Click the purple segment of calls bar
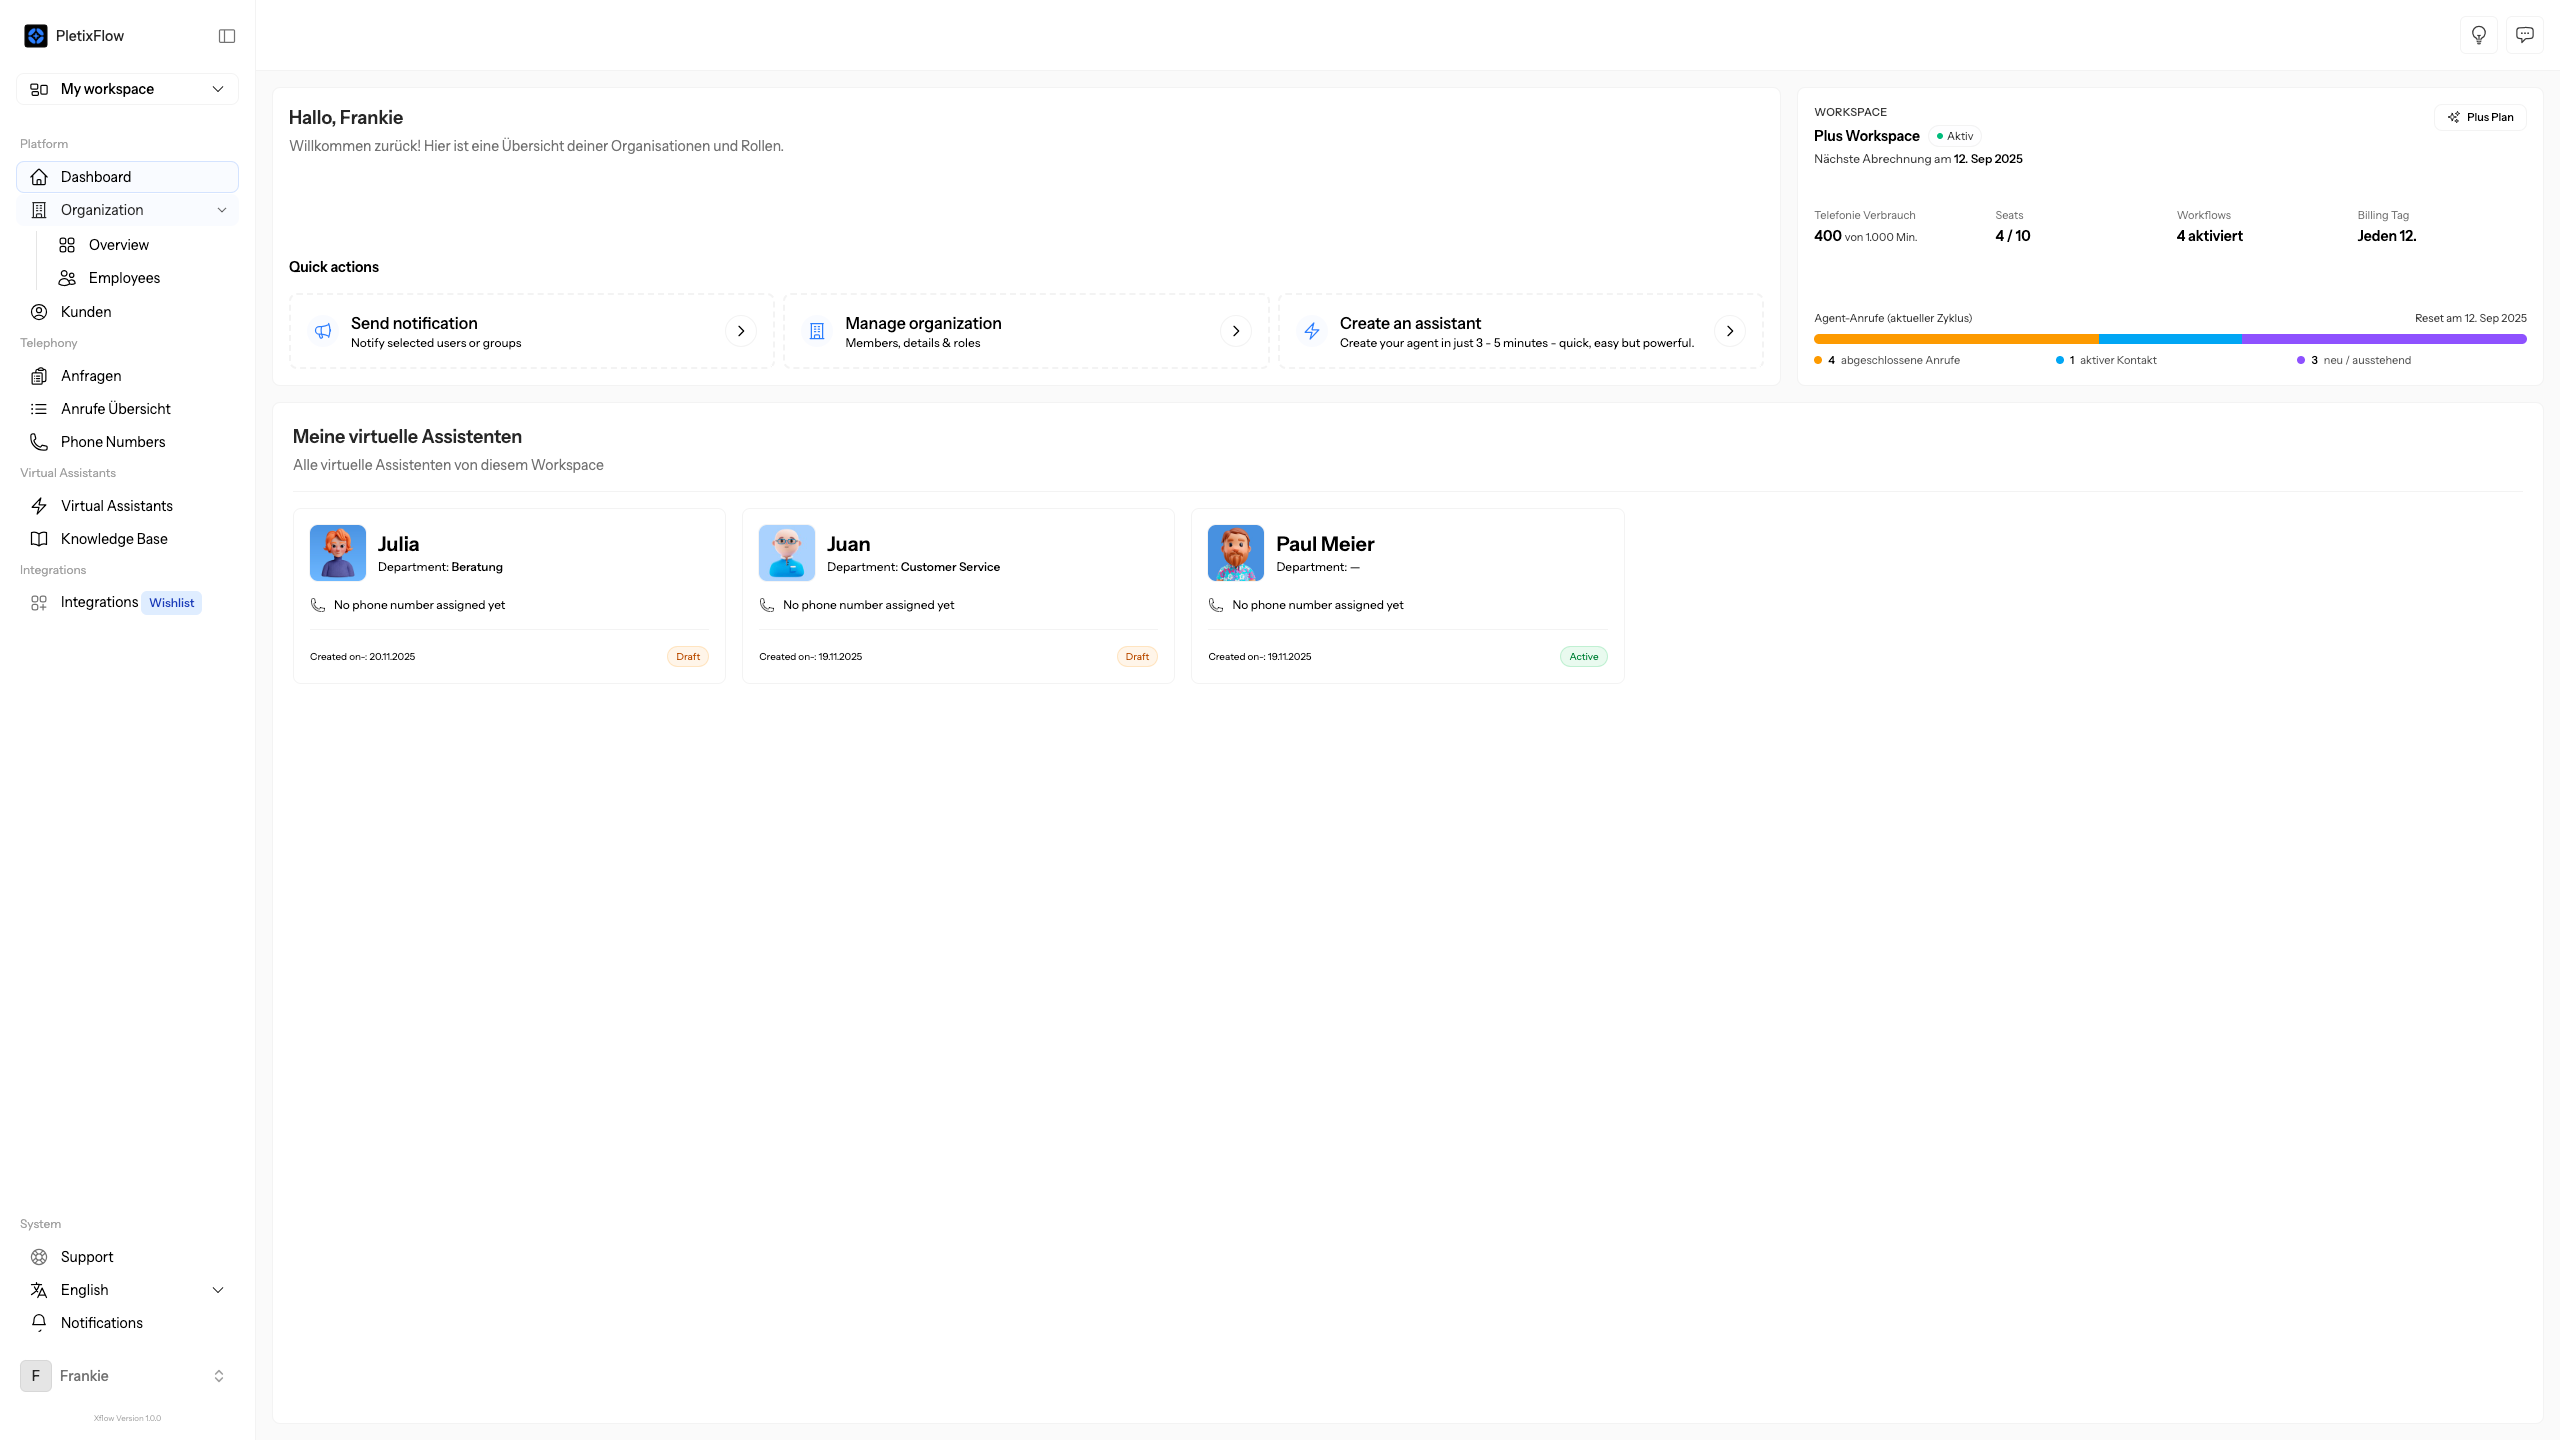 pyautogui.click(x=2383, y=339)
